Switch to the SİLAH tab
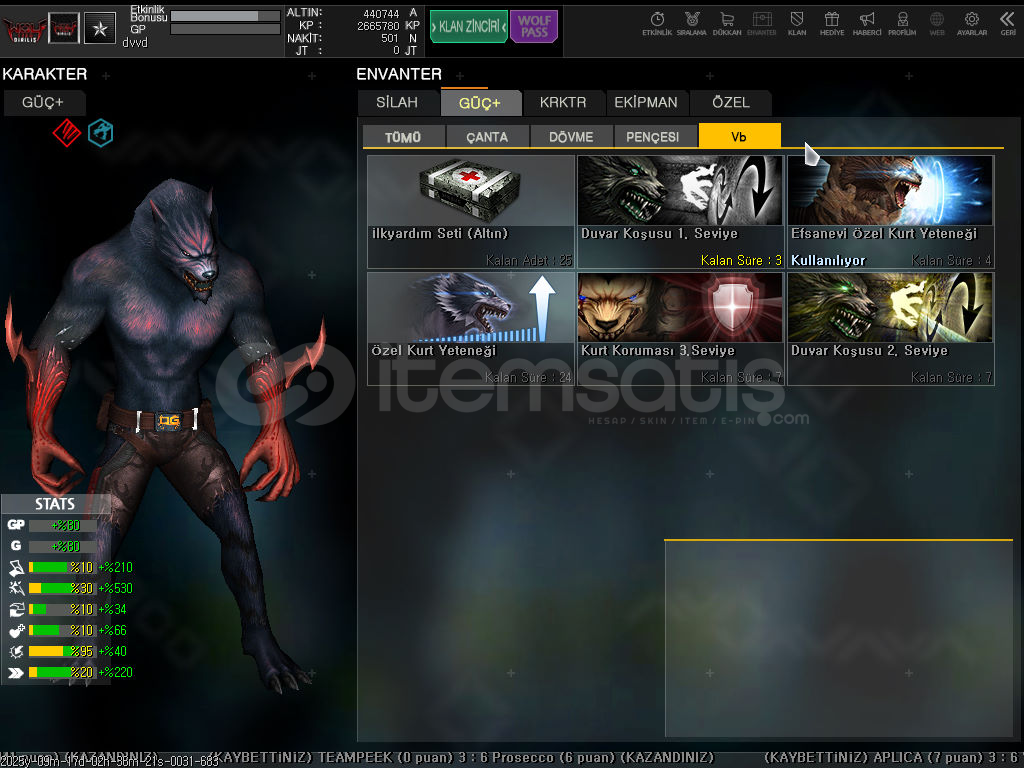Viewport: 1024px width, 768px height. 397,103
